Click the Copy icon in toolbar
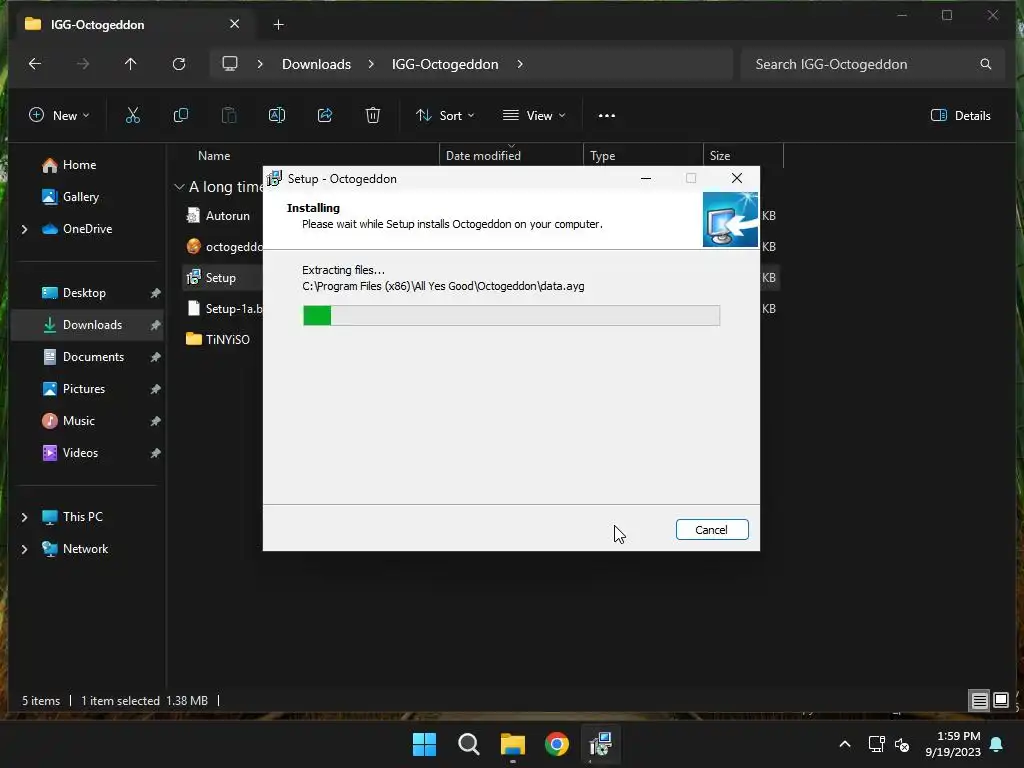The image size is (1024, 768). coord(180,116)
